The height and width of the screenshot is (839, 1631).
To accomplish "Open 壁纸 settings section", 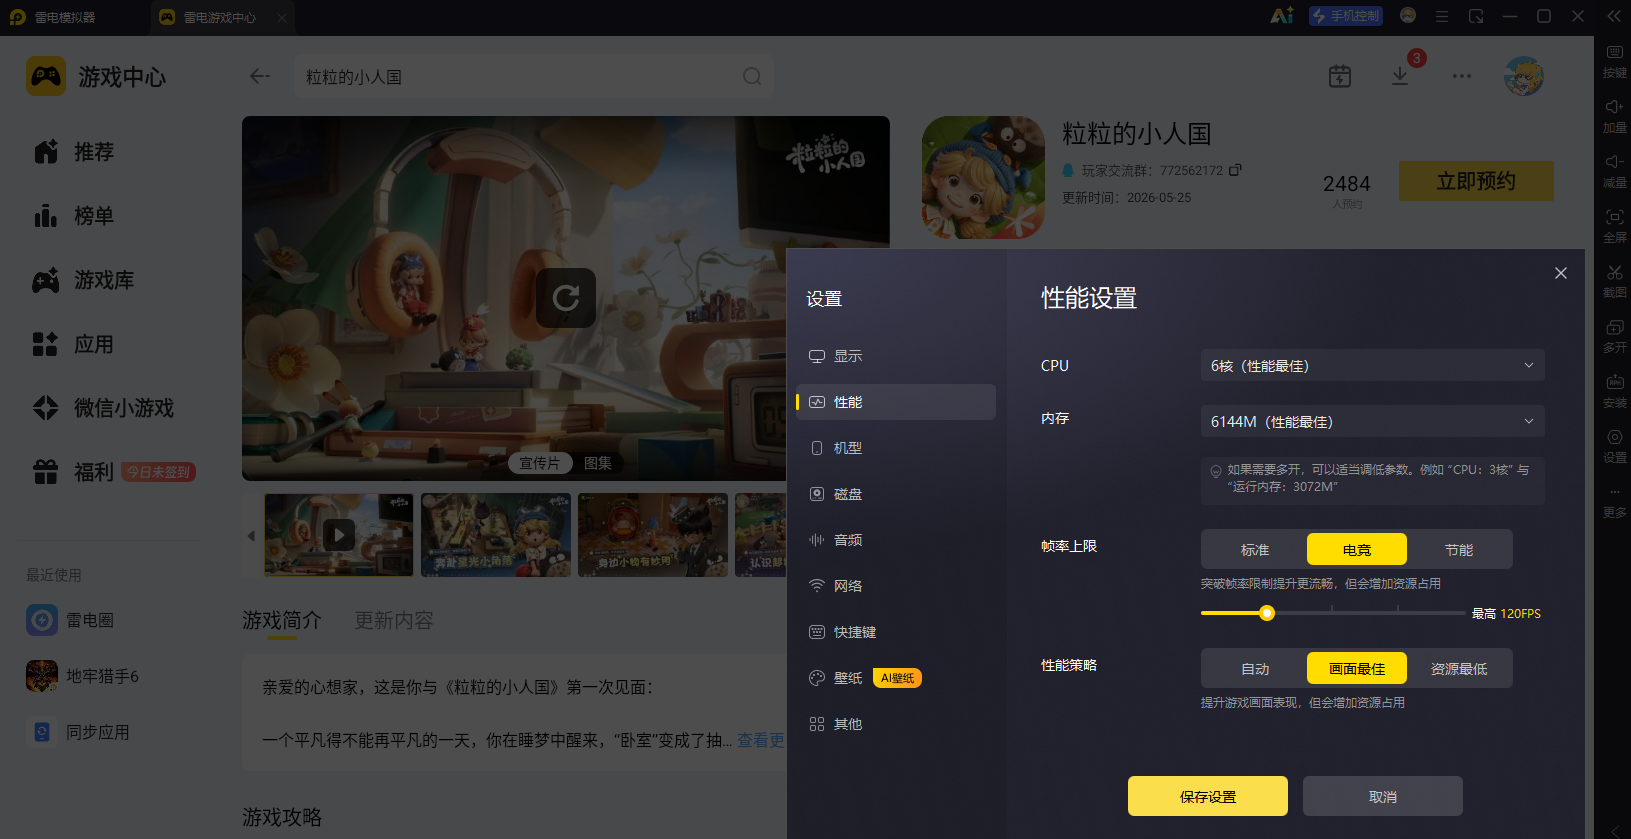I will pos(896,678).
